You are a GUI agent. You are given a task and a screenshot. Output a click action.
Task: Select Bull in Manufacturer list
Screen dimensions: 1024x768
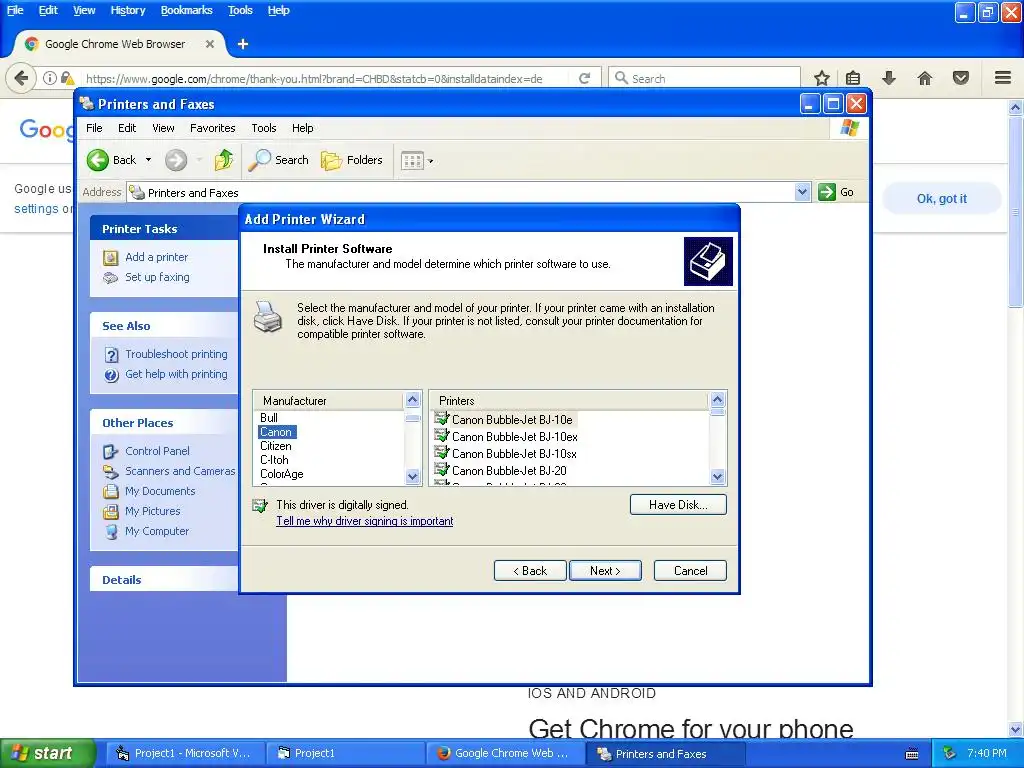click(x=269, y=418)
